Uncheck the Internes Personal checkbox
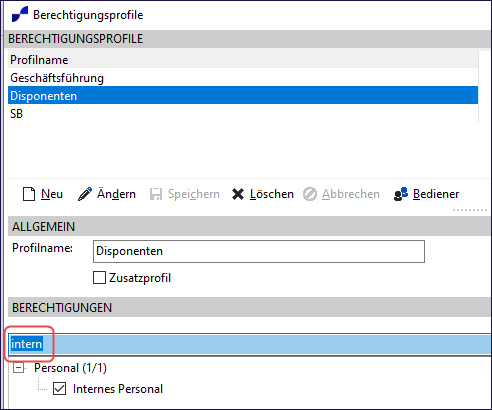The height and width of the screenshot is (410, 492). click(x=59, y=389)
